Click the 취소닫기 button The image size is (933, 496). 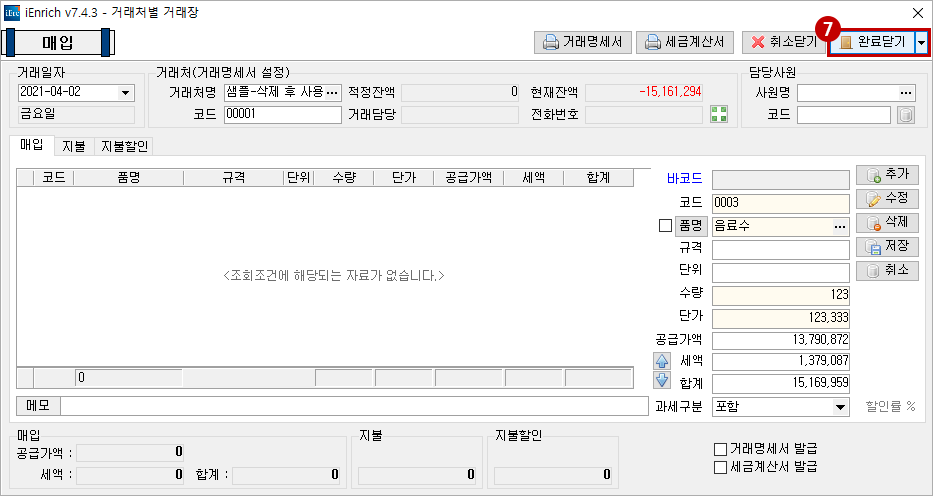tap(782, 42)
